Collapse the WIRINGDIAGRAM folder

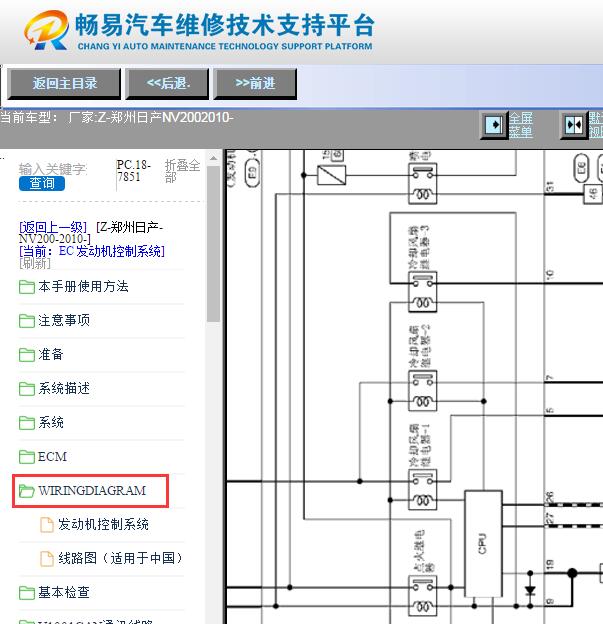pyautogui.click(x=92, y=490)
